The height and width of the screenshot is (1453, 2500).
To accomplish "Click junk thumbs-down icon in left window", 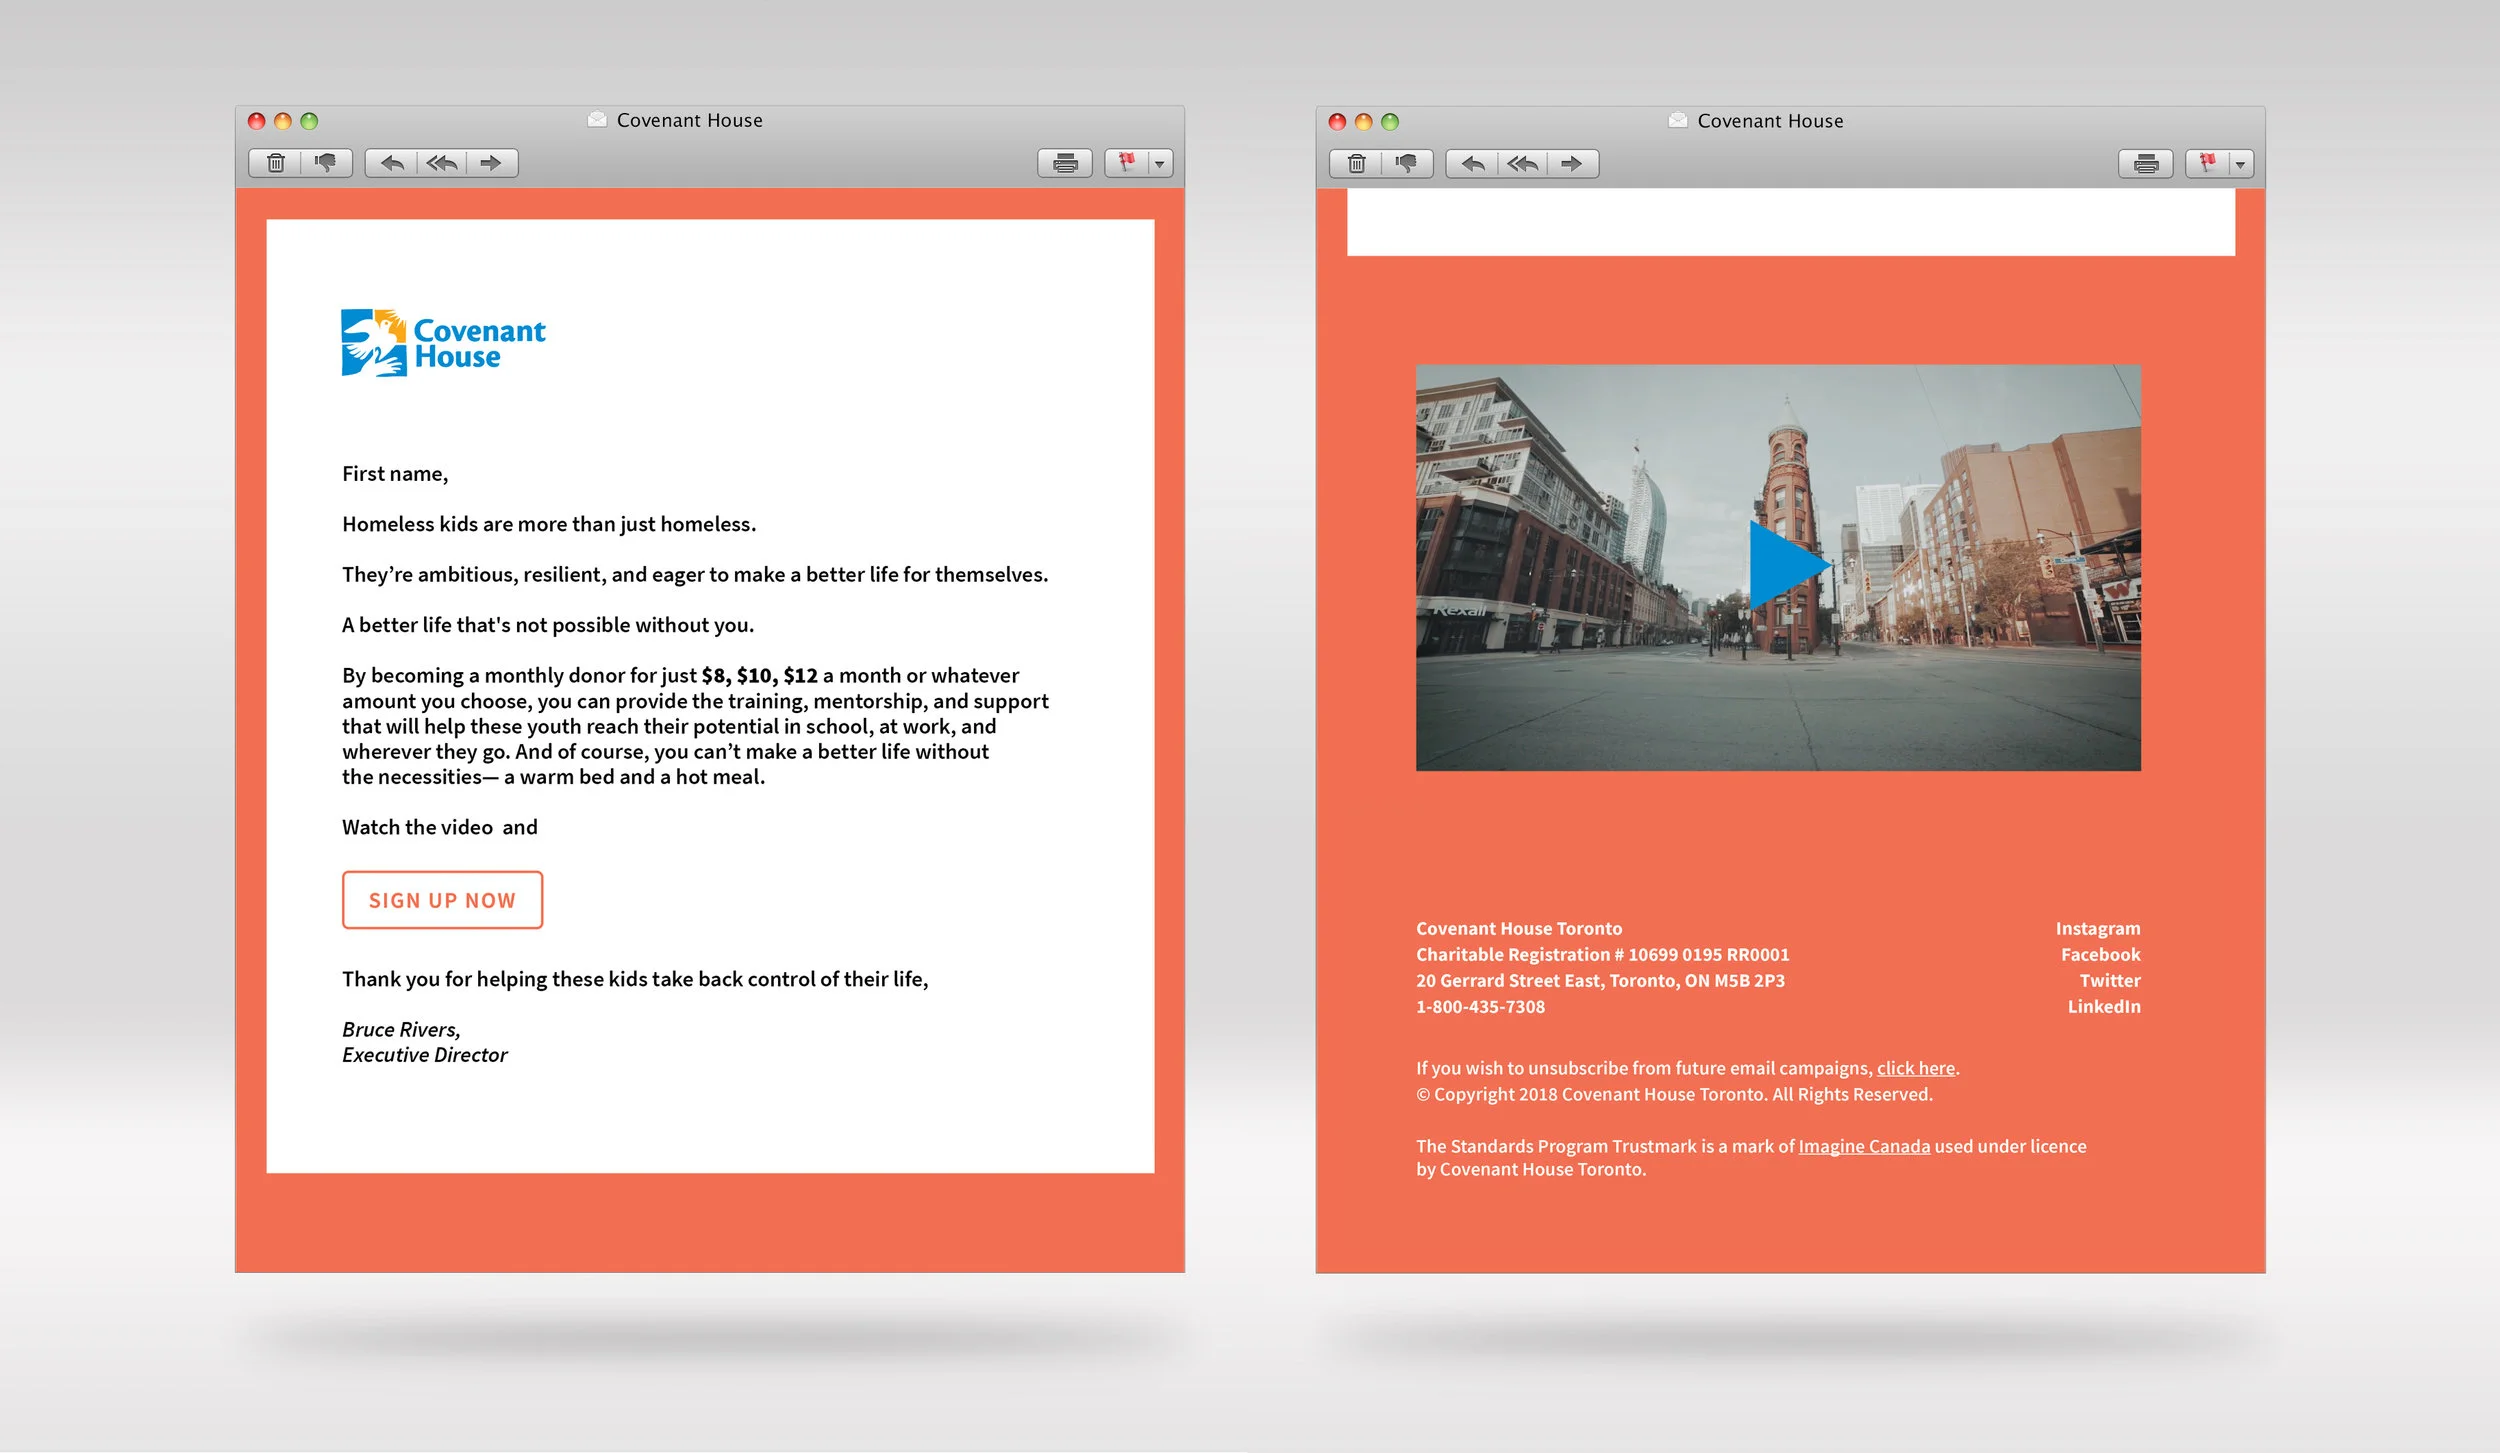I will pyautogui.click(x=326, y=163).
